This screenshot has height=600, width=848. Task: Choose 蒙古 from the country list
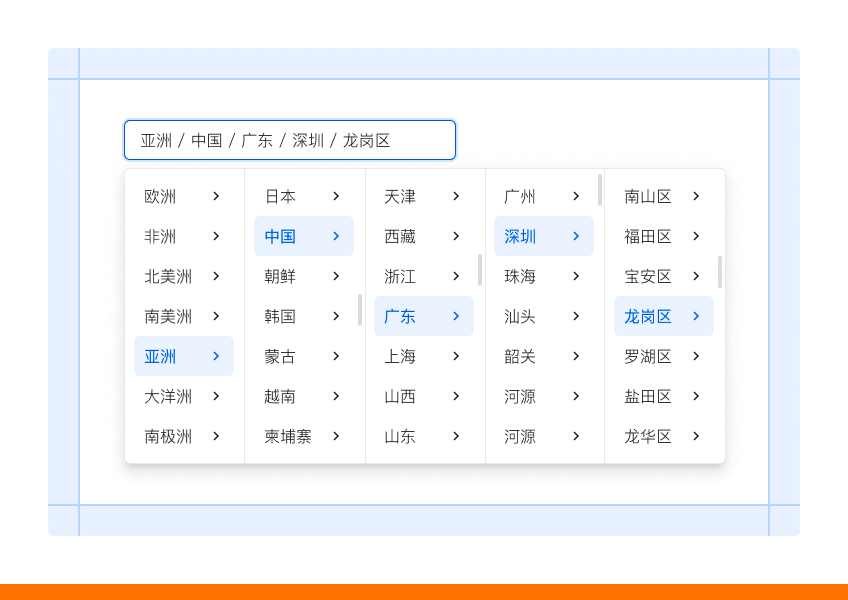[x=280, y=356]
